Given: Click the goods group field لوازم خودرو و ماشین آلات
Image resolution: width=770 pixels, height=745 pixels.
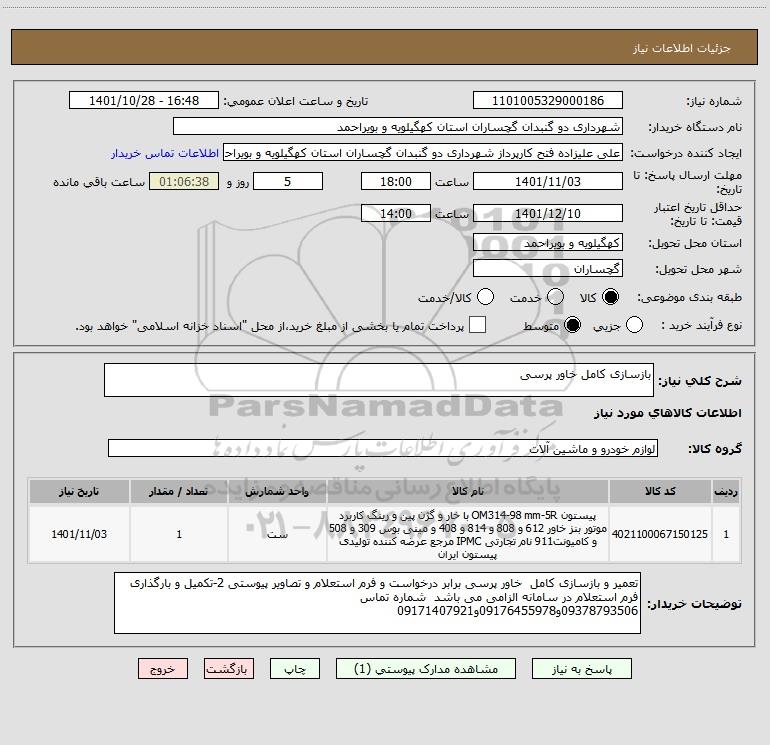Looking at the screenshot, I should click(x=383, y=448).
